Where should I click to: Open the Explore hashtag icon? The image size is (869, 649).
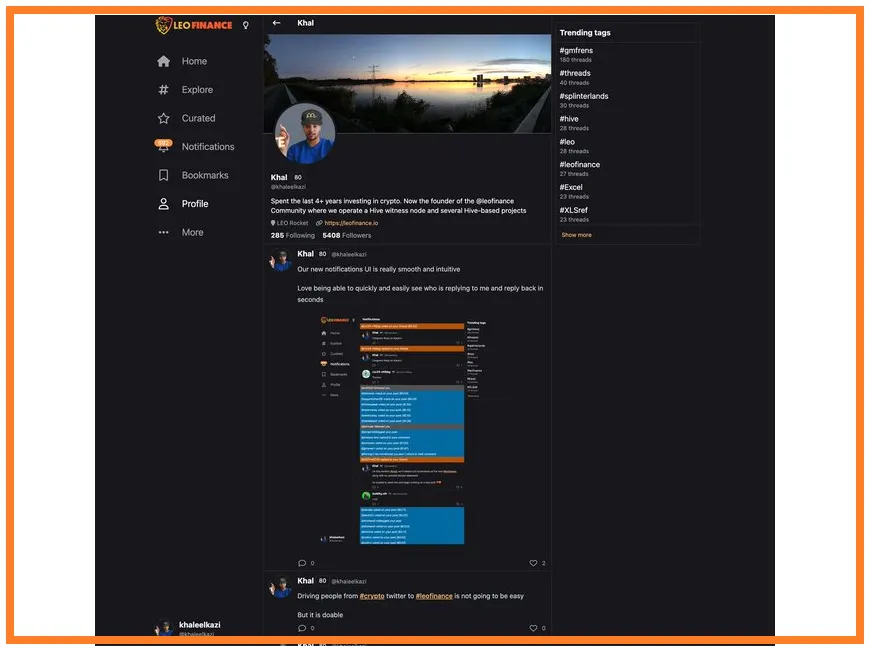click(163, 89)
